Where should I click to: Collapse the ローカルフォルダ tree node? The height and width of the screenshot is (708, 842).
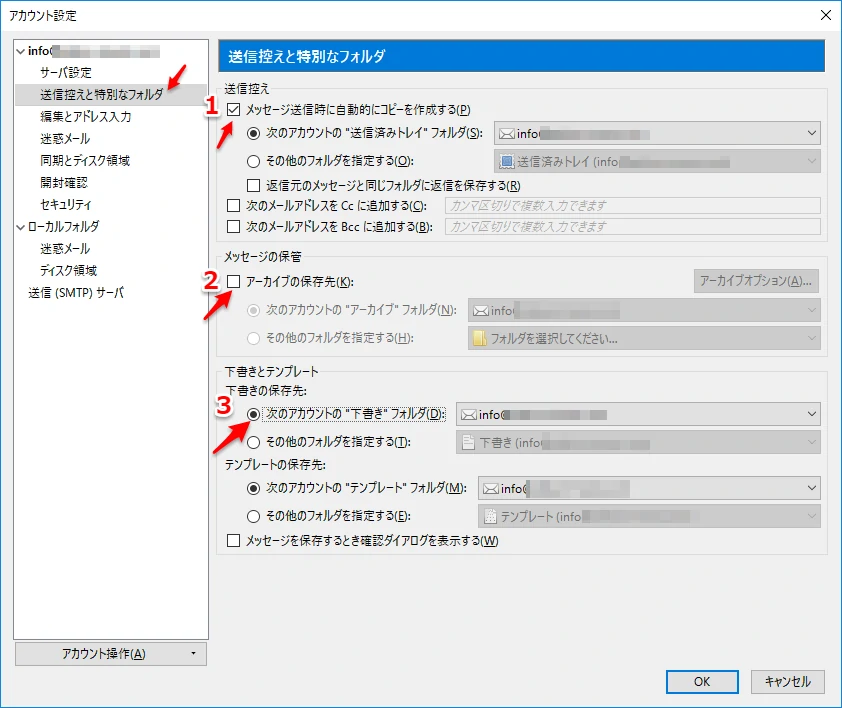click(21, 227)
